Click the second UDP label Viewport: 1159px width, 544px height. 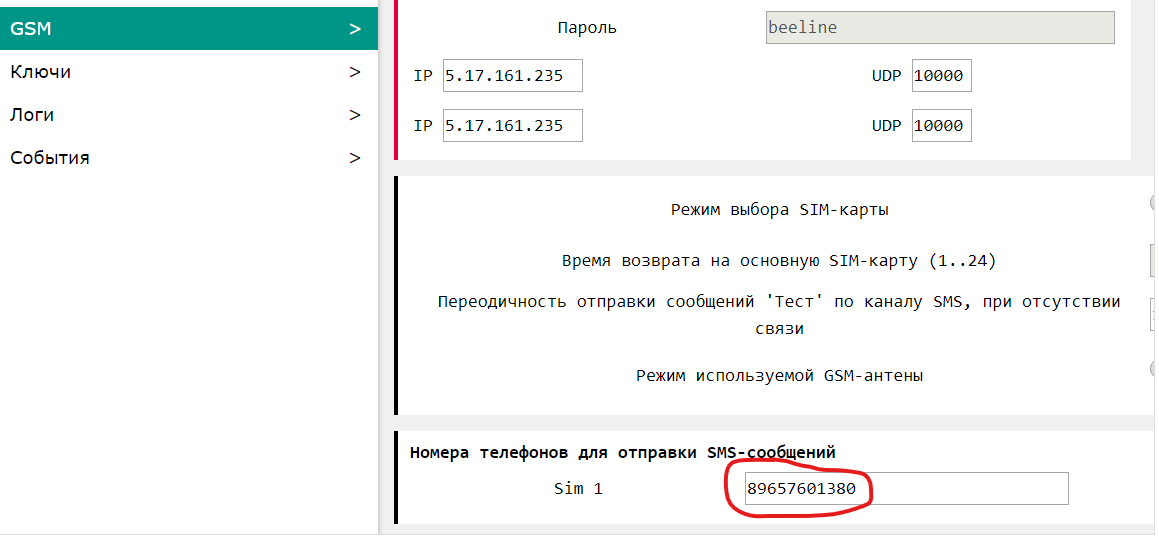(886, 126)
